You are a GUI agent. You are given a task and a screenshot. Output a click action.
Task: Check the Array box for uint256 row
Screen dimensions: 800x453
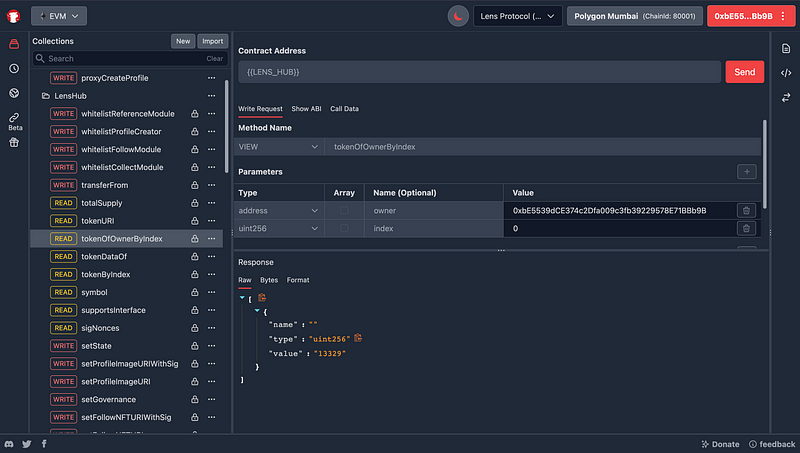[x=344, y=228]
